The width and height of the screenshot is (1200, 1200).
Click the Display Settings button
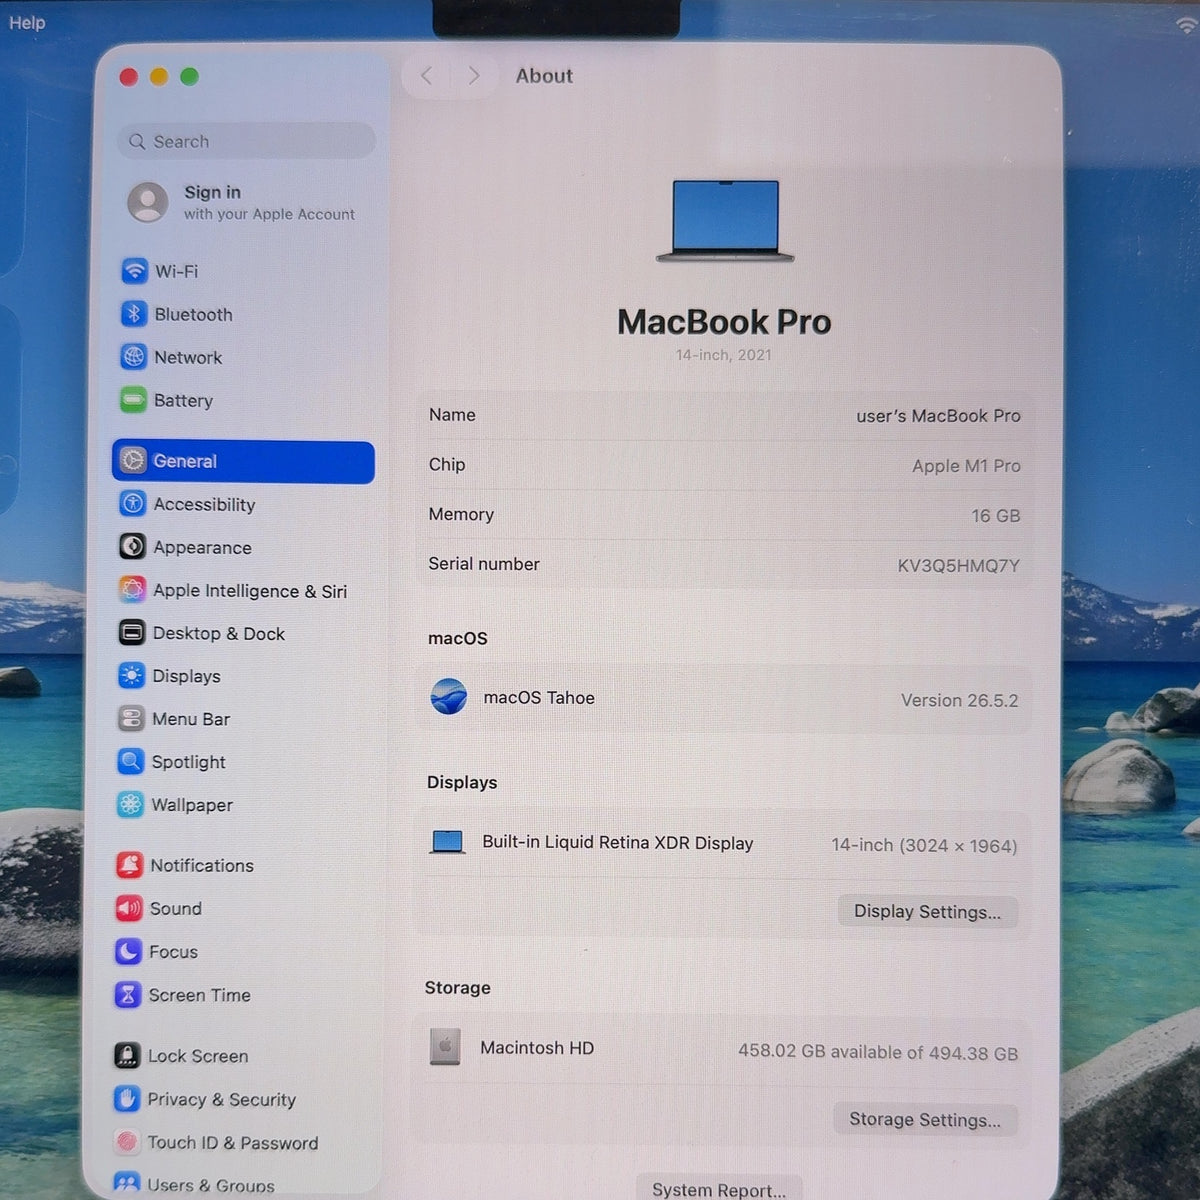click(x=927, y=912)
